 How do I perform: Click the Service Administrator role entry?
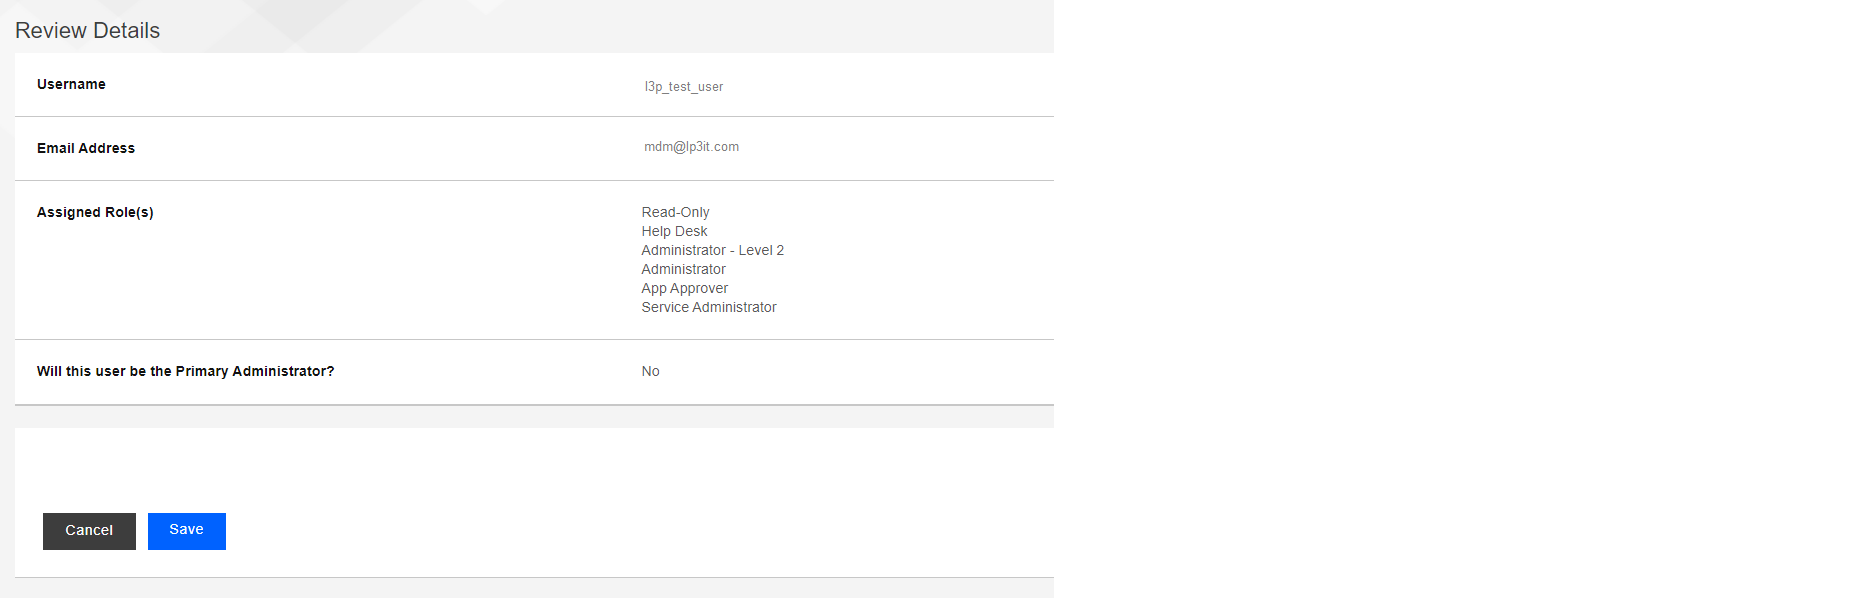coord(709,307)
